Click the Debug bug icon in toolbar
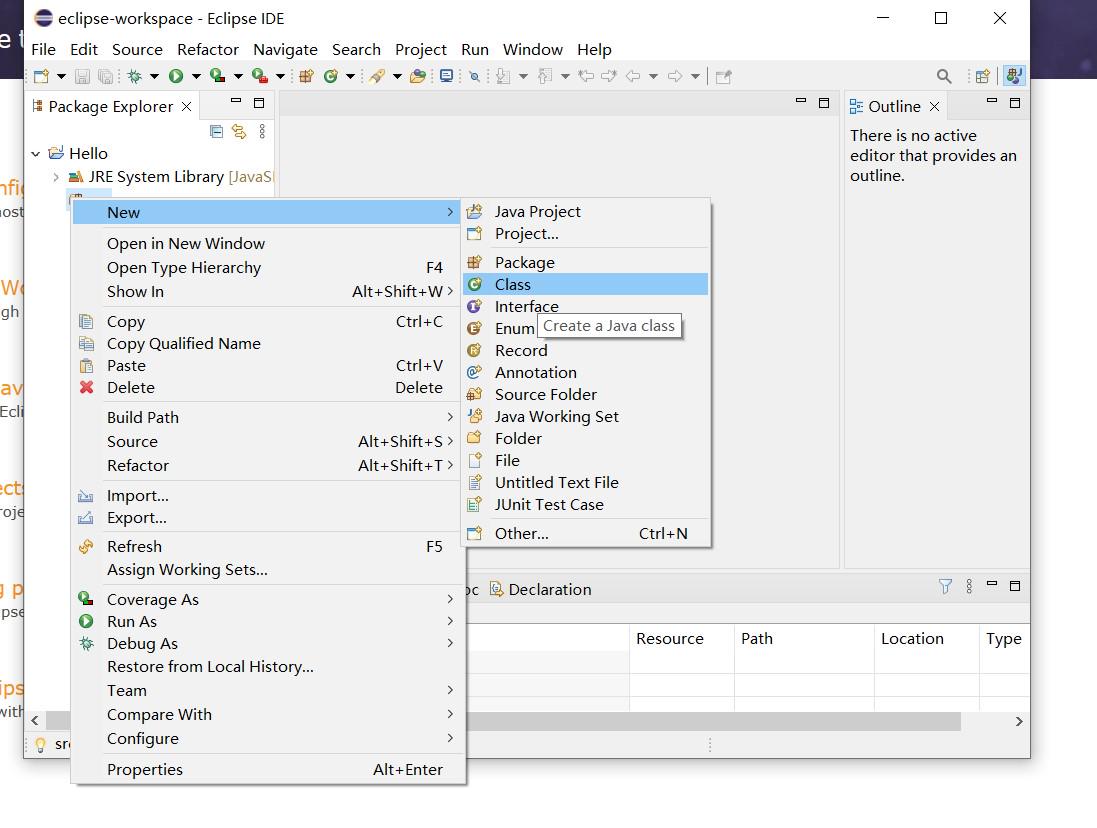 [x=134, y=76]
